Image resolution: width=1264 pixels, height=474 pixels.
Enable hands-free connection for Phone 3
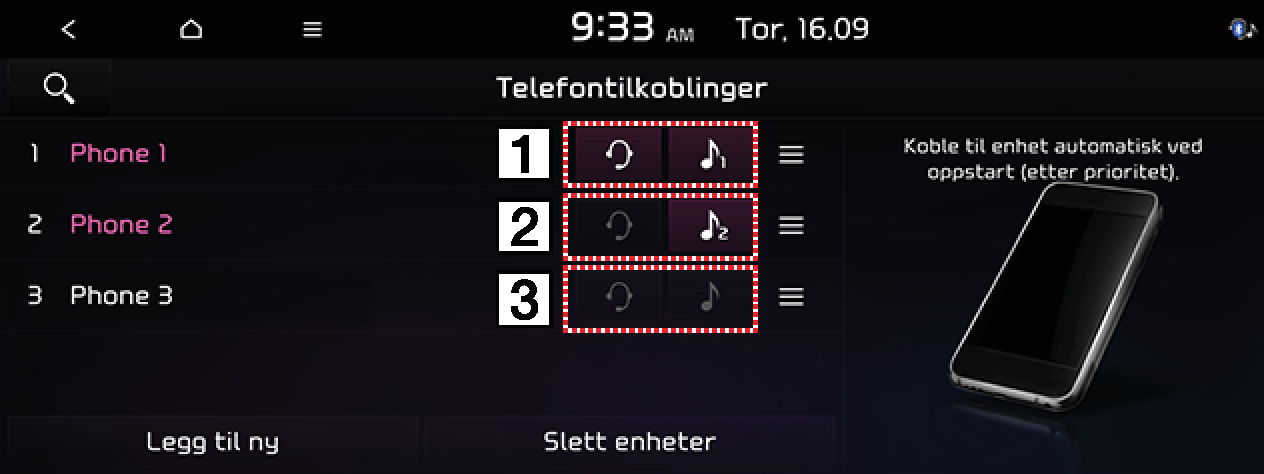(618, 297)
